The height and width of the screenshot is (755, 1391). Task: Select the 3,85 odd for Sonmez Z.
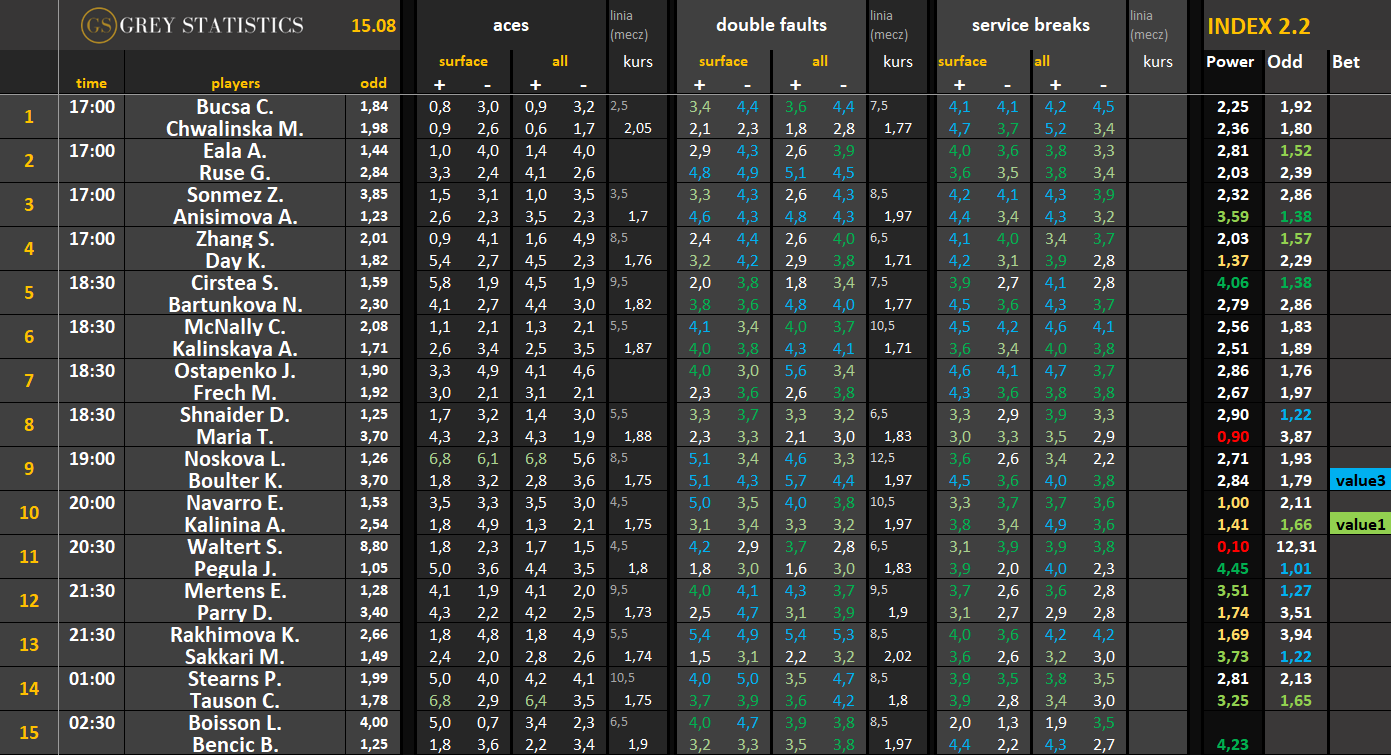374,195
